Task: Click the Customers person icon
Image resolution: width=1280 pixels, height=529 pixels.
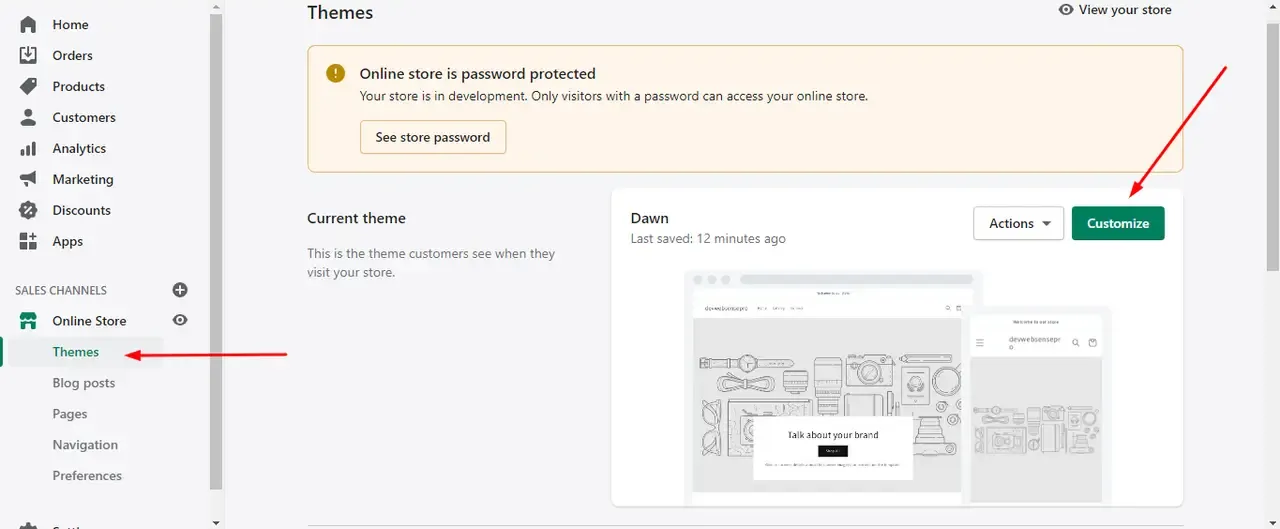Action: click(28, 117)
